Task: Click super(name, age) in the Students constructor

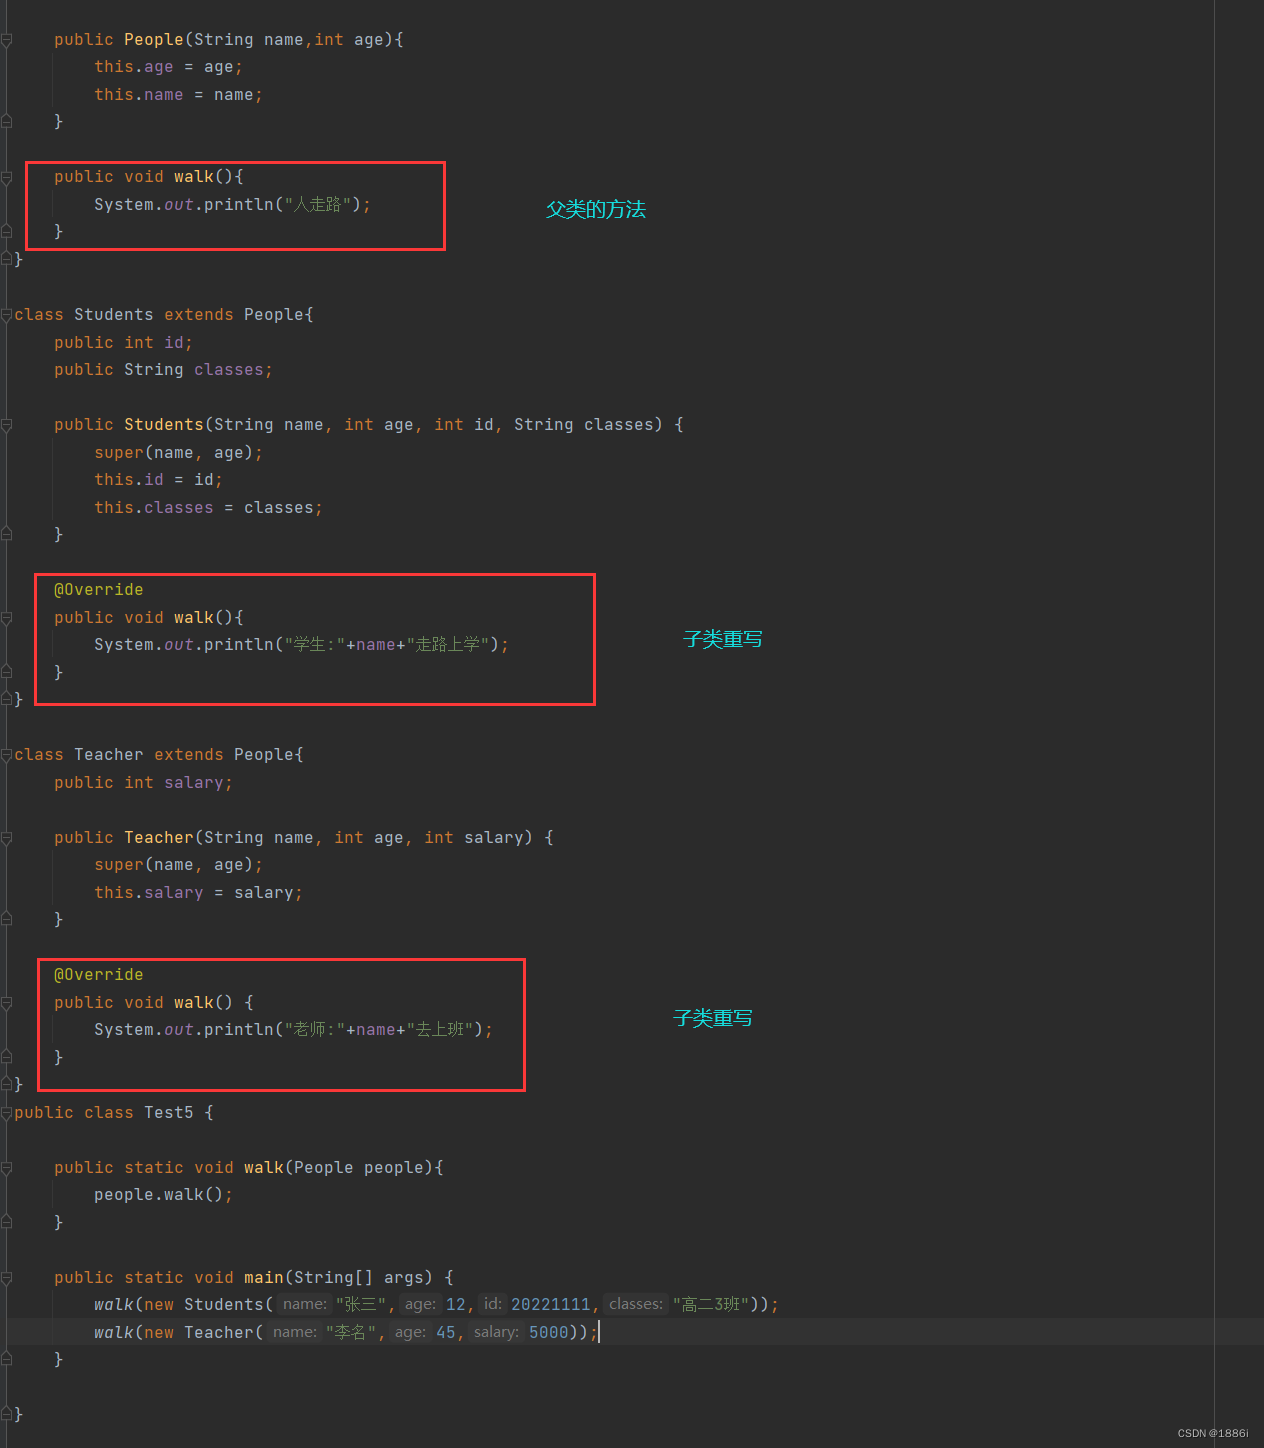Action: click(178, 453)
